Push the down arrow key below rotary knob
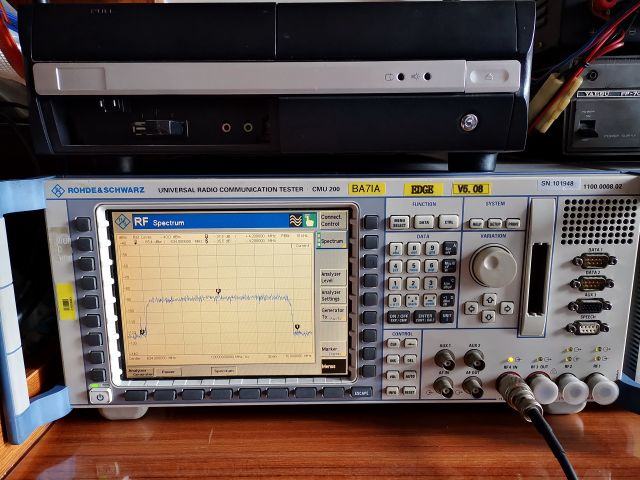This screenshot has height=480, width=640. pos(489,316)
